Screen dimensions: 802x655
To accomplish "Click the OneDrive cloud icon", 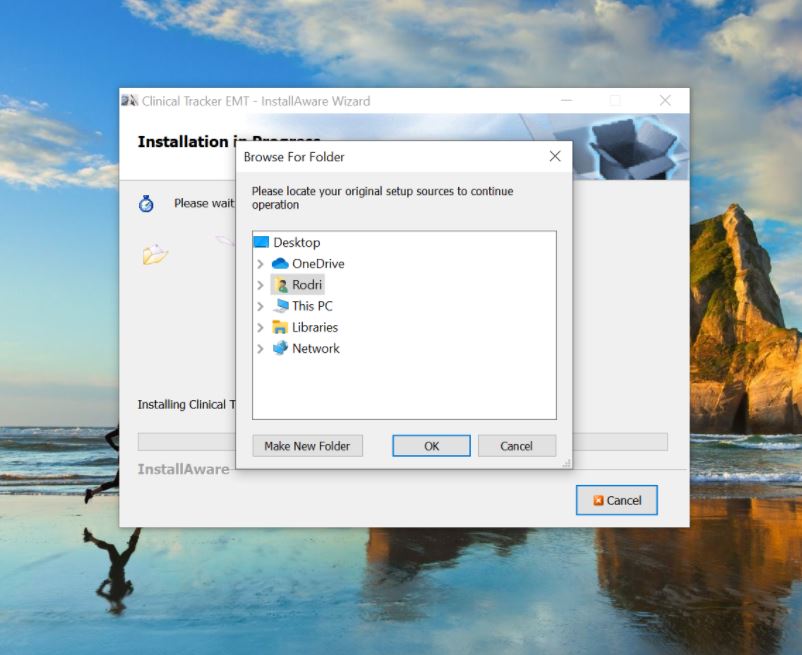I will click(280, 263).
